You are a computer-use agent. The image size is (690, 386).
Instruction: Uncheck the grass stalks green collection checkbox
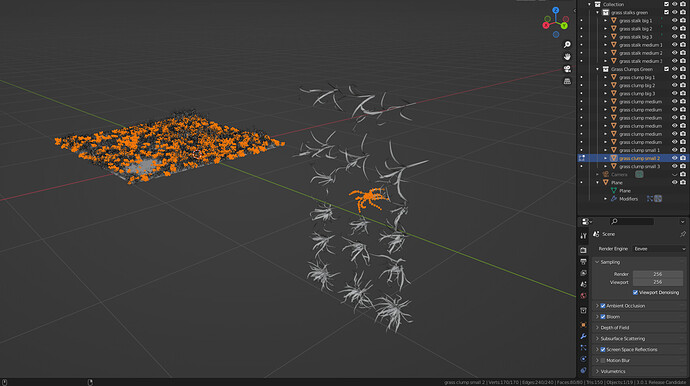666,12
